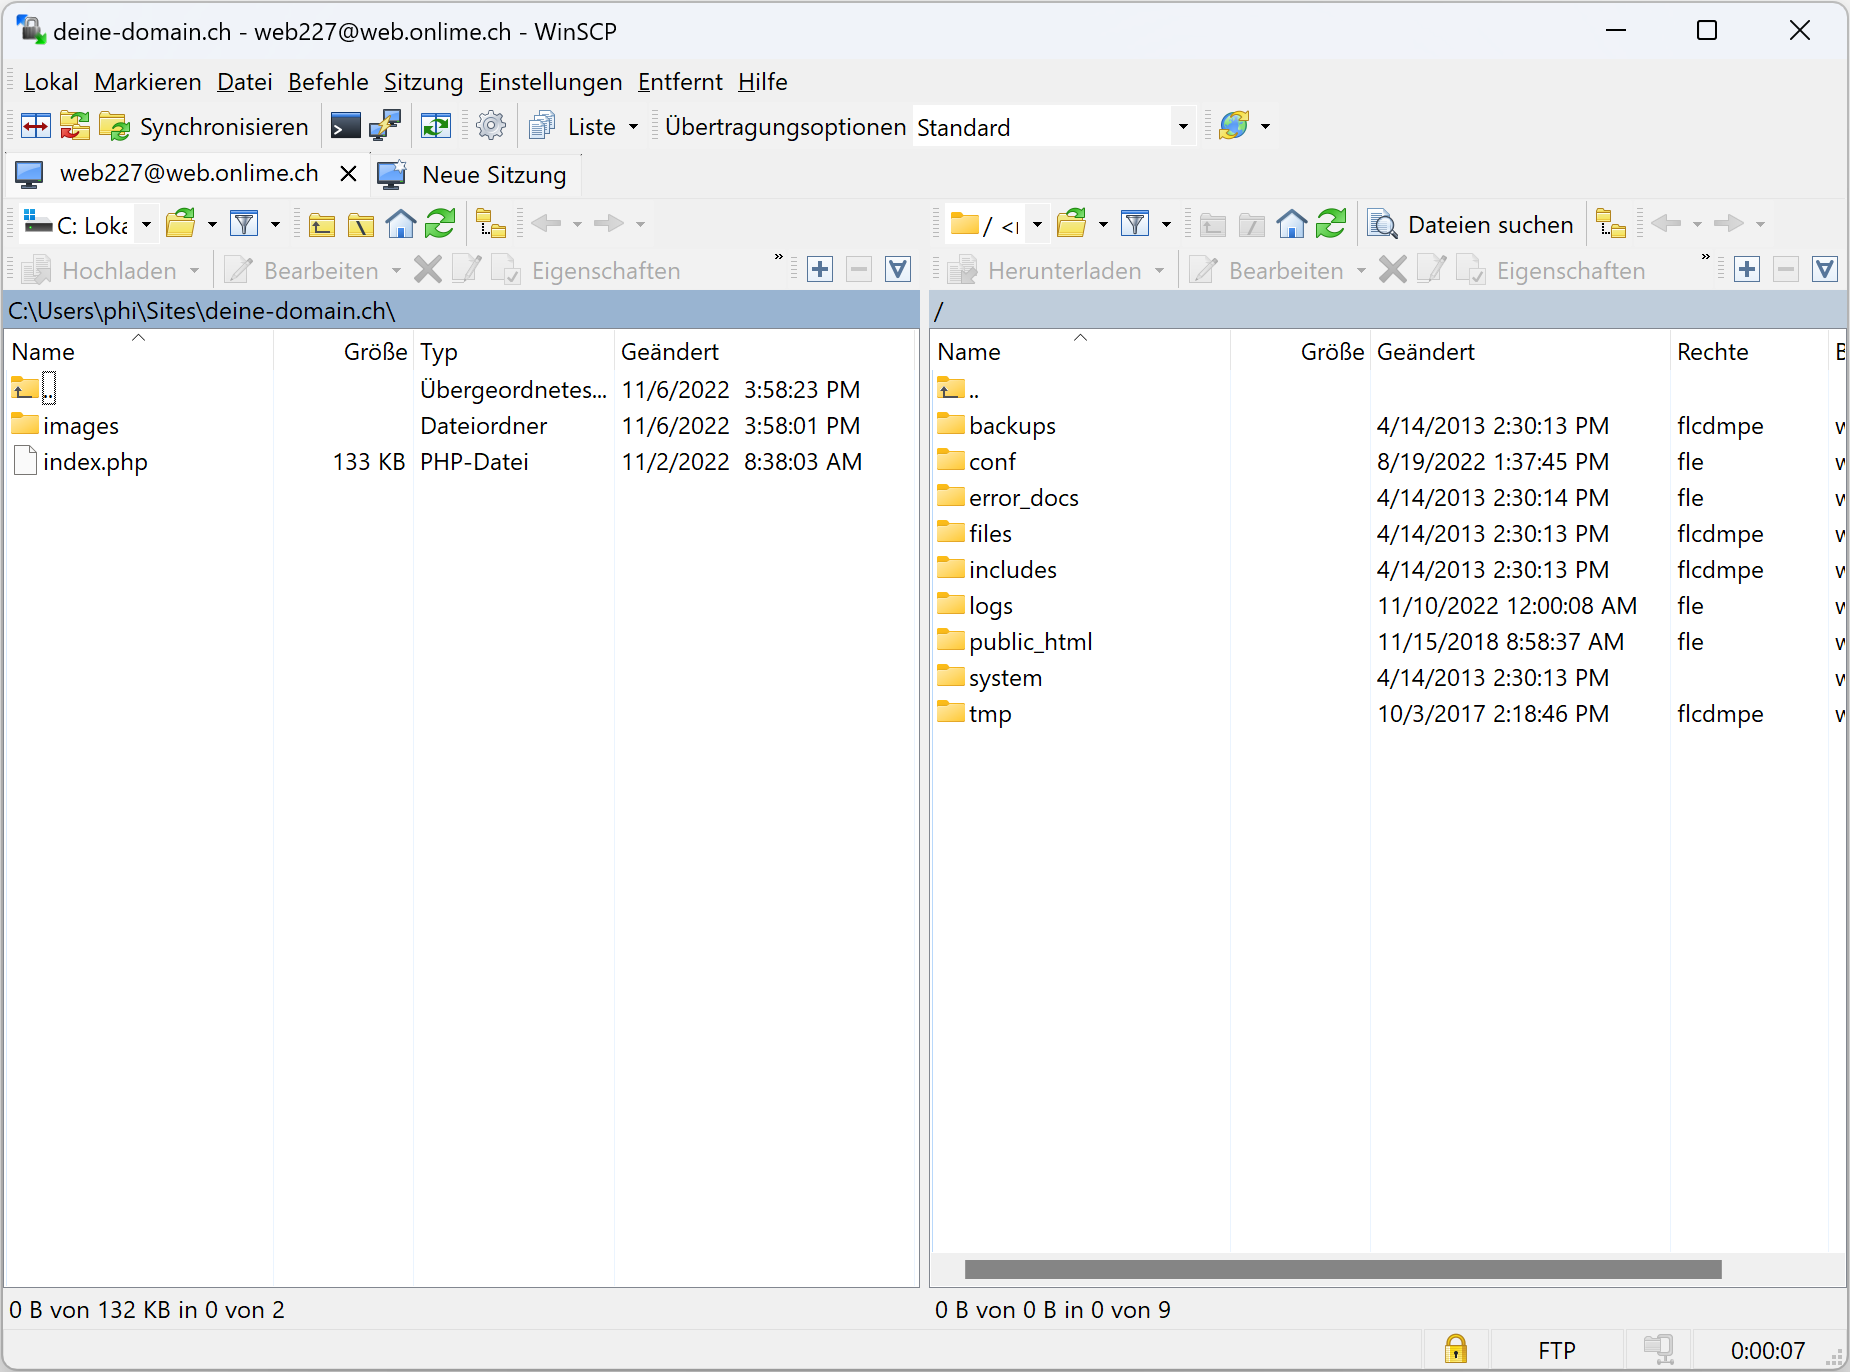Go to root directory in local panel toolbar
The width and height of the screenshot is (1850, 1372).
tap(360, 224)
